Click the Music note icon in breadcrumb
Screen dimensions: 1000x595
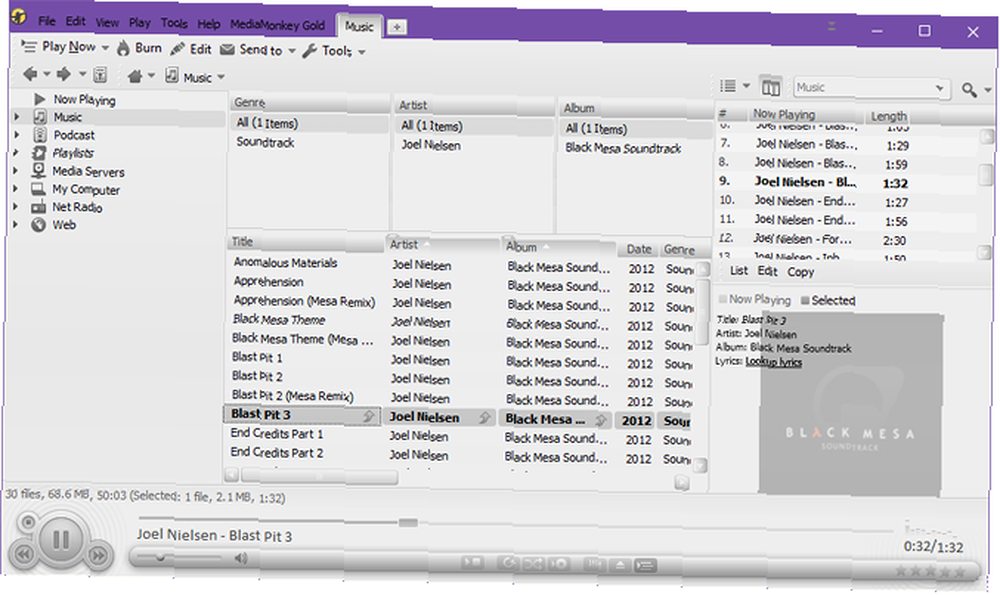172,76
